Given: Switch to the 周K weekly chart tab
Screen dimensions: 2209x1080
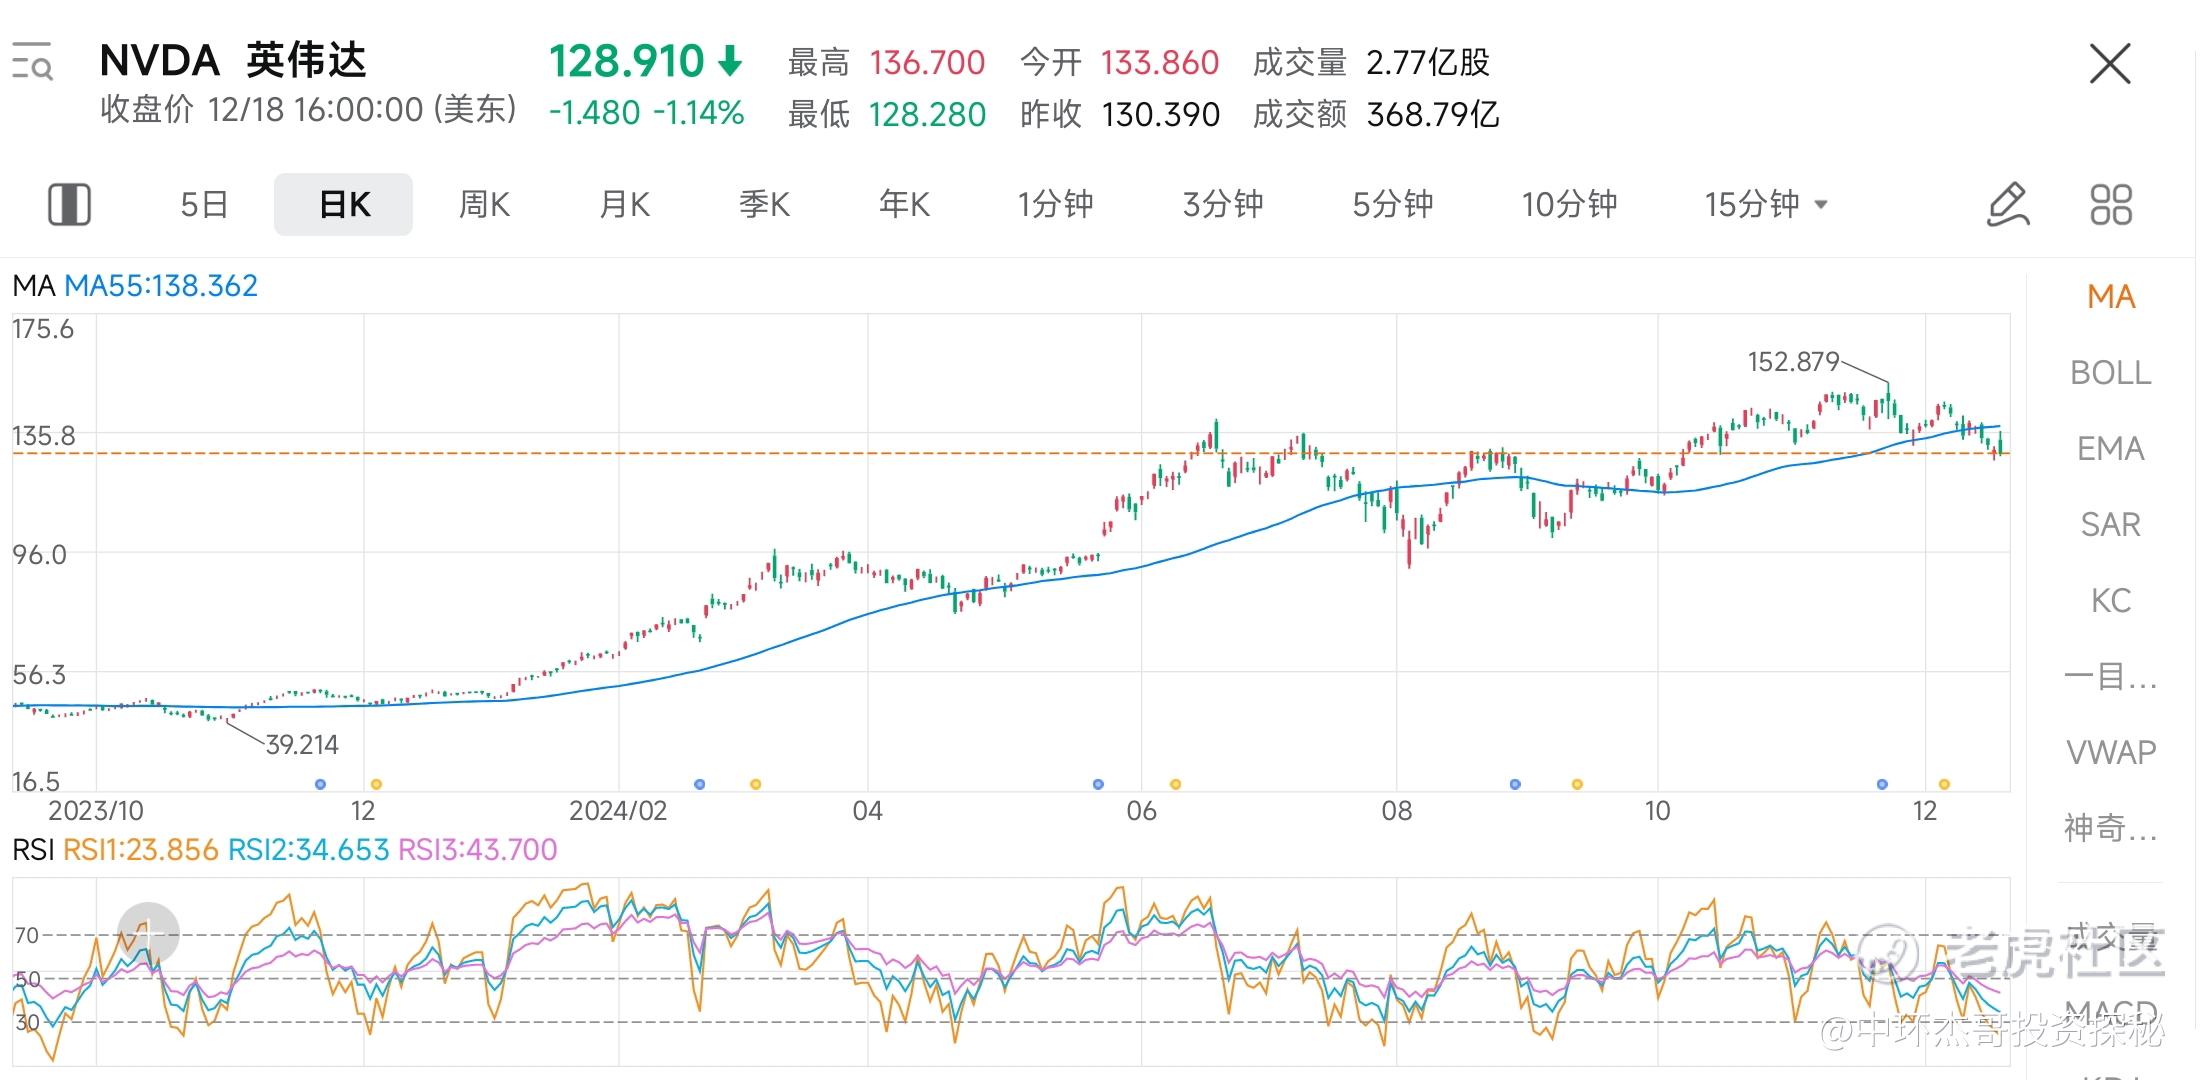Looking at the screenshot, I should tap(484, 204).
